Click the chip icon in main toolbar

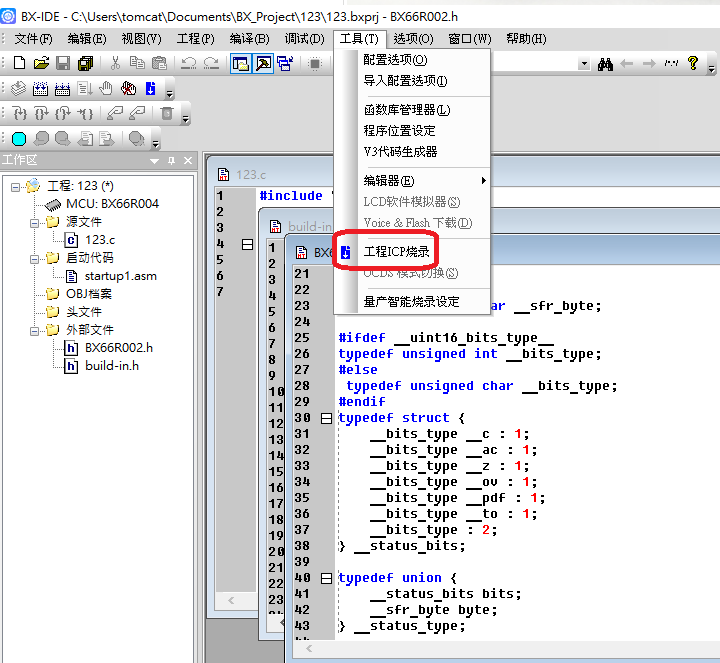[x=315, y=63]
